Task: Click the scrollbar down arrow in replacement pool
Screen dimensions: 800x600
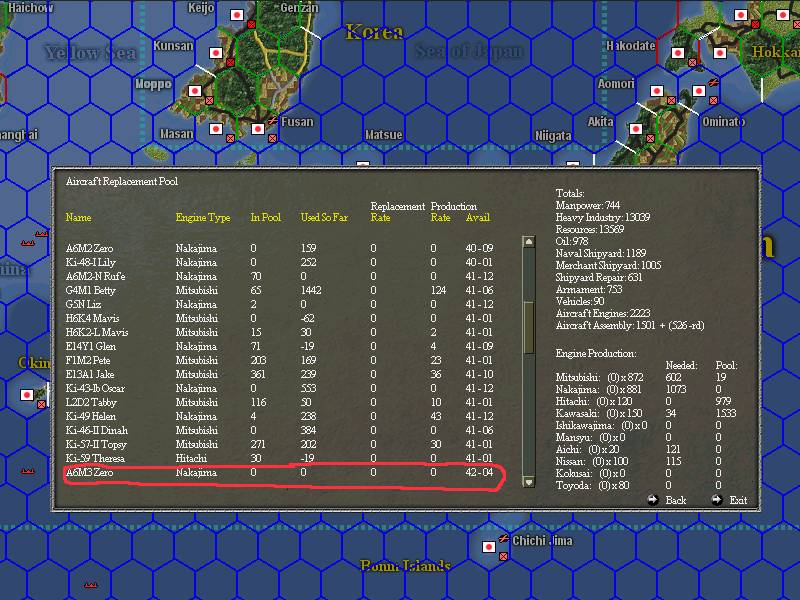Action: tap(529, 481)
